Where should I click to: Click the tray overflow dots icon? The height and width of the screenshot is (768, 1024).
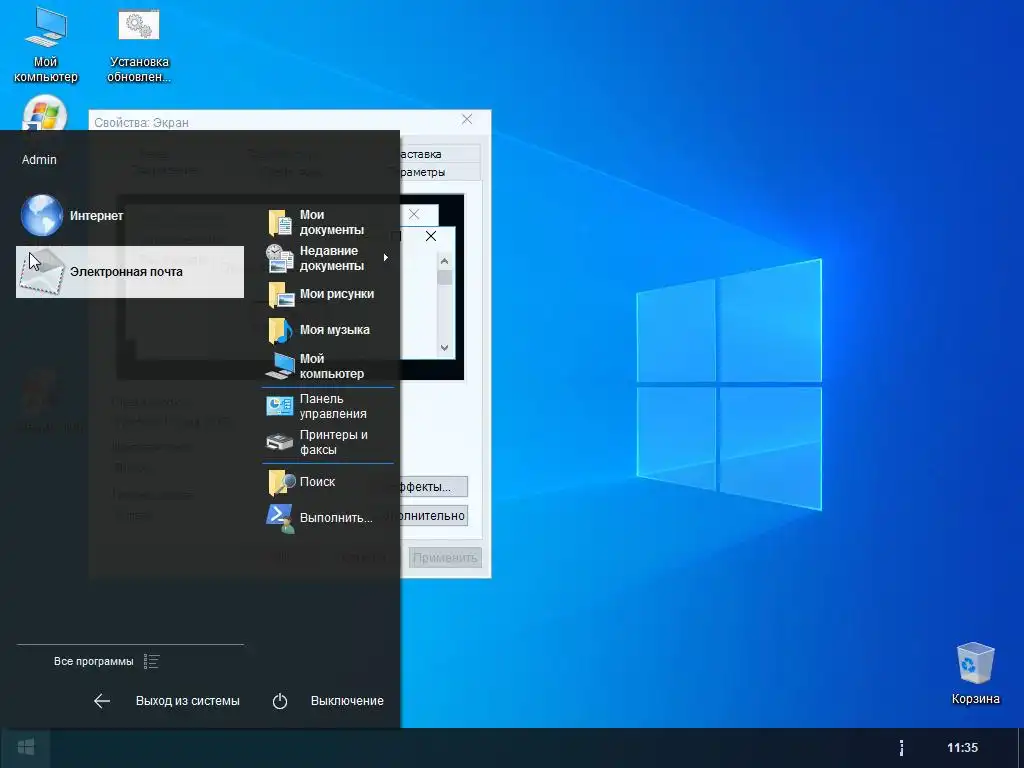coord(901,748)
